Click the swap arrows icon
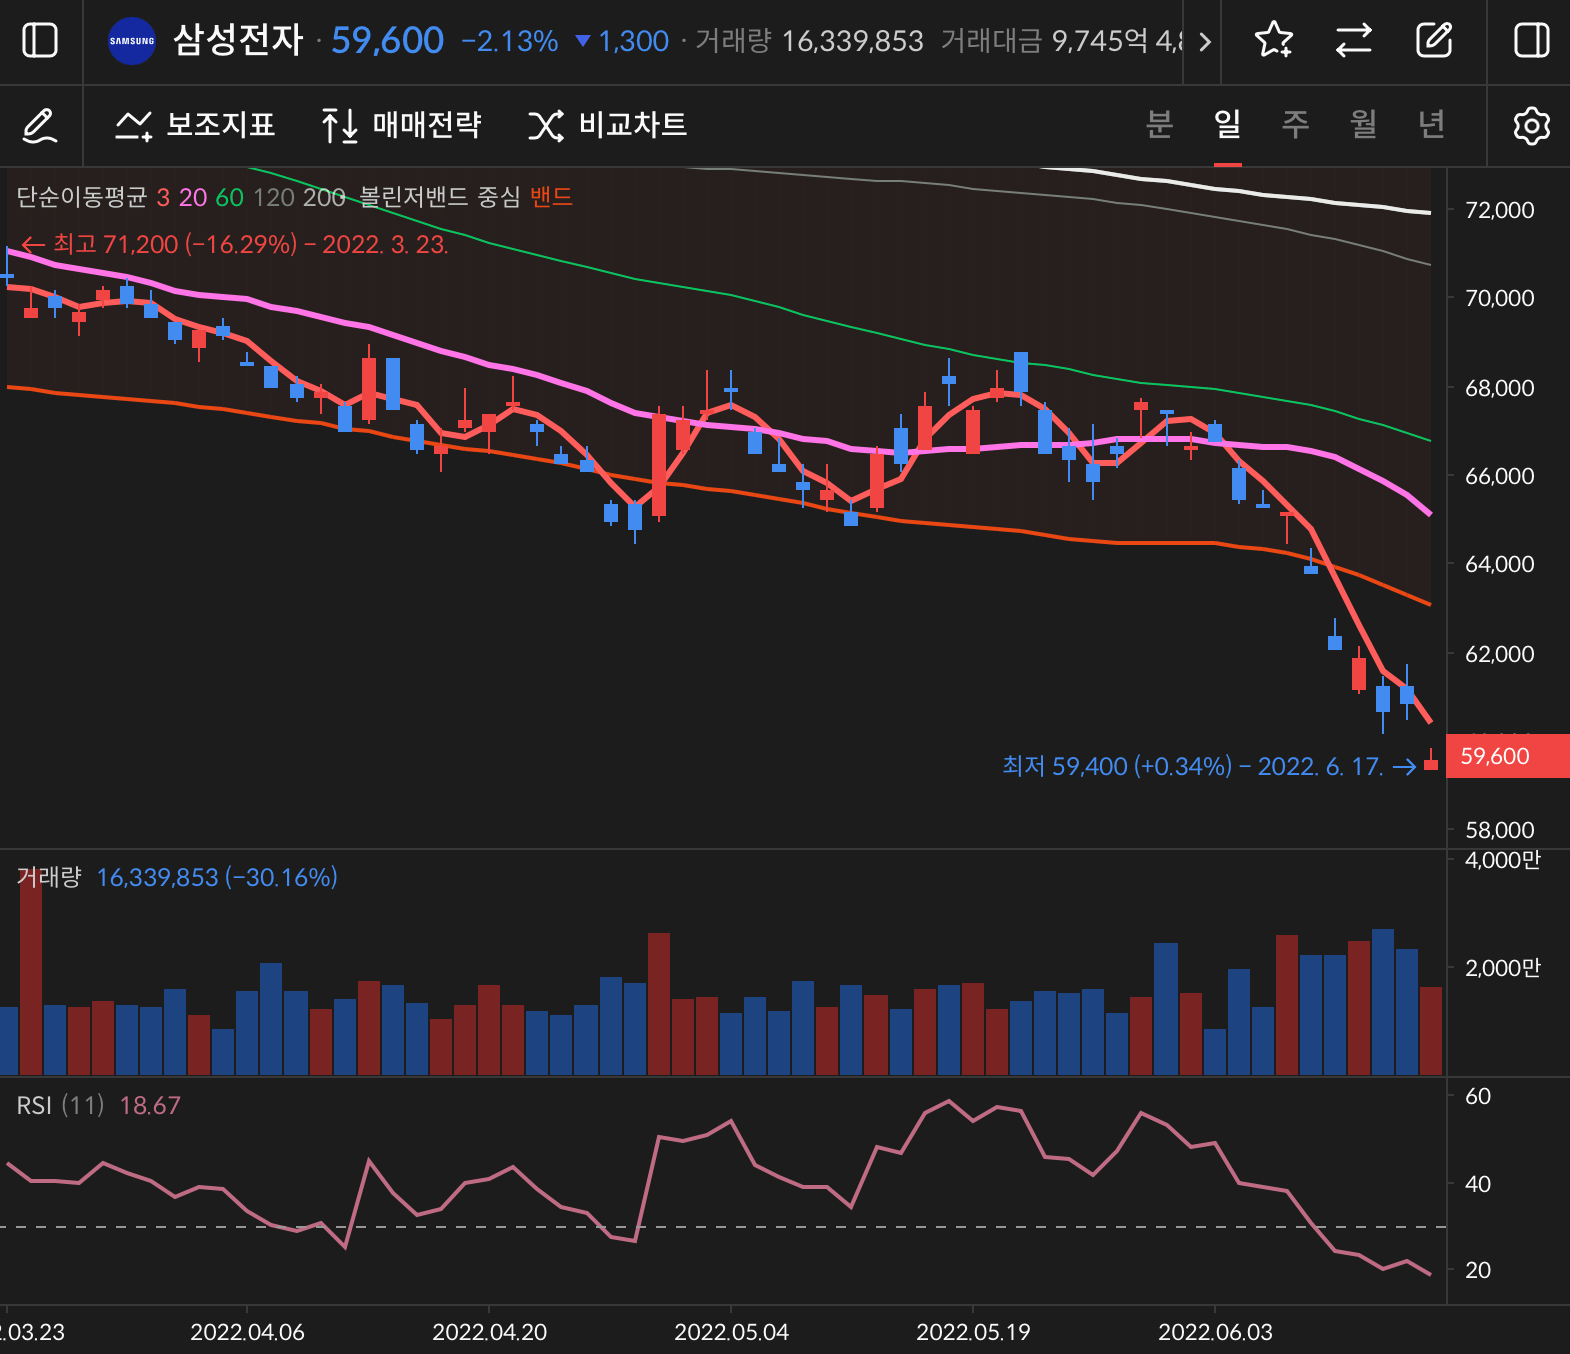 pos(1354,41)
